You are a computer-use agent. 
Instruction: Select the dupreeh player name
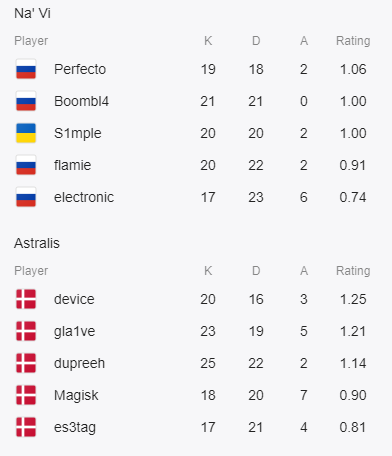pyautogui.click(x=79, y=363)
